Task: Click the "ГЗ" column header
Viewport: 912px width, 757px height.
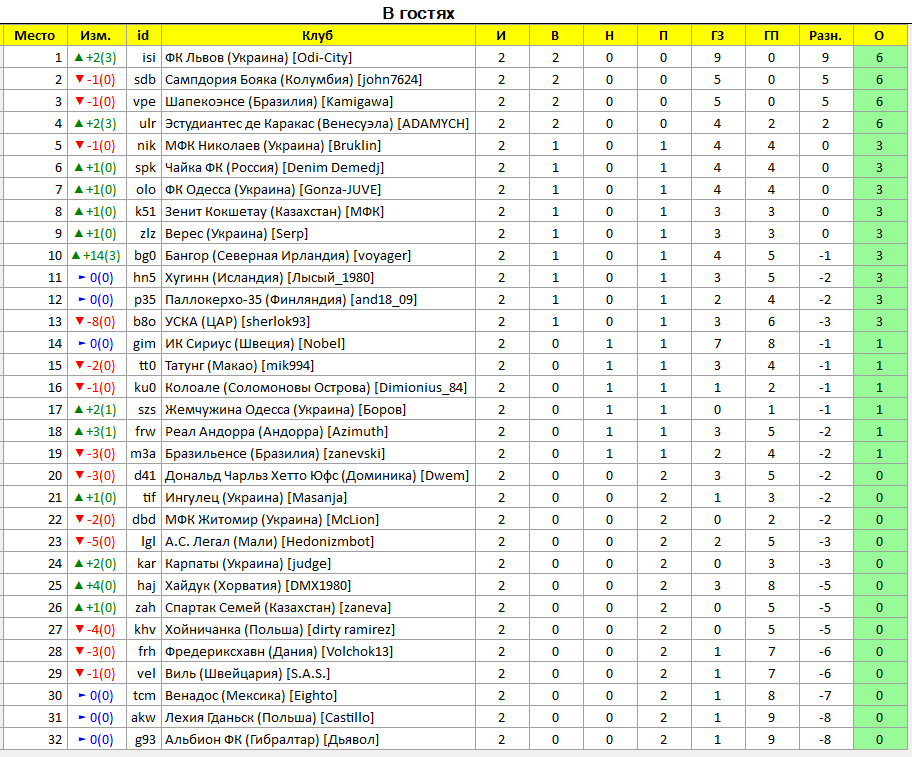Action: (x=717, y=35)
